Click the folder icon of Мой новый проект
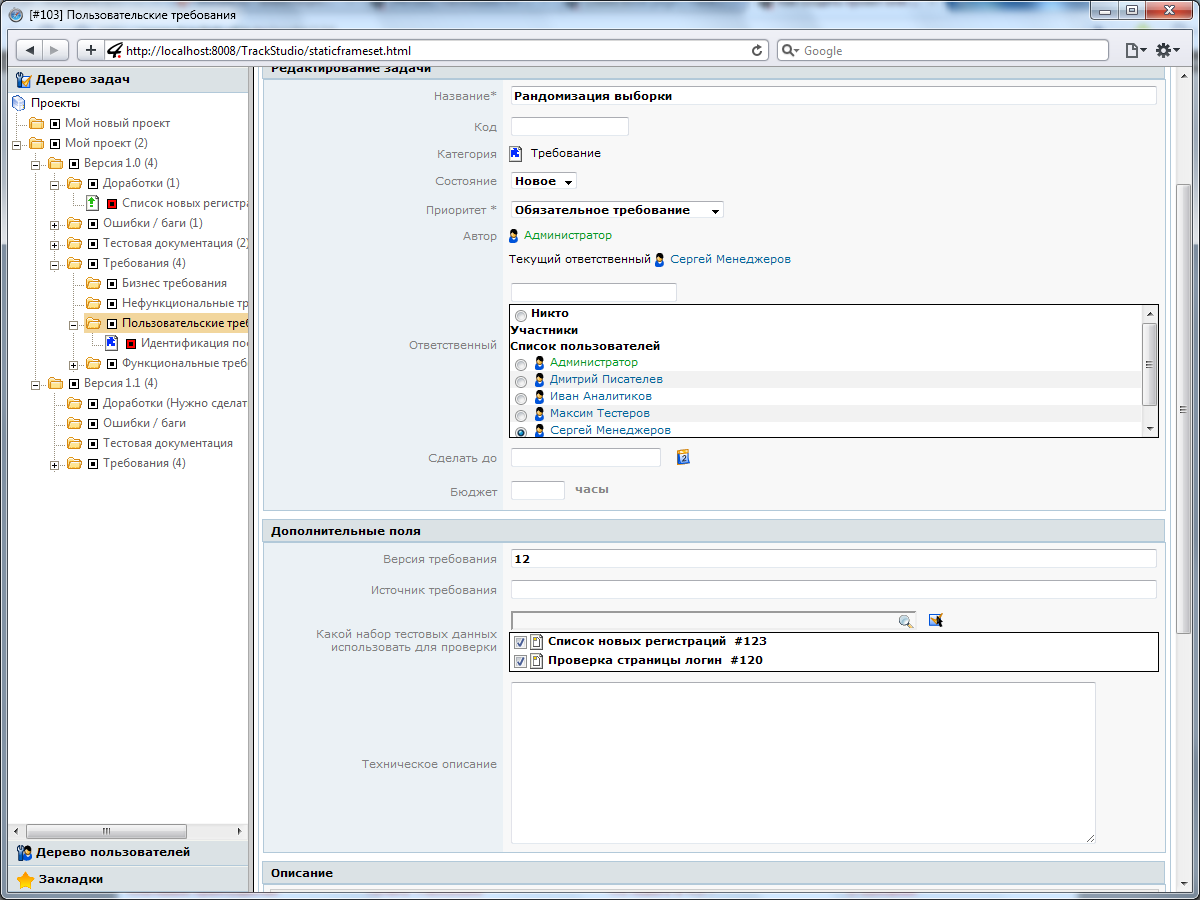1200x900 pixels. click(x=36, y=123)
